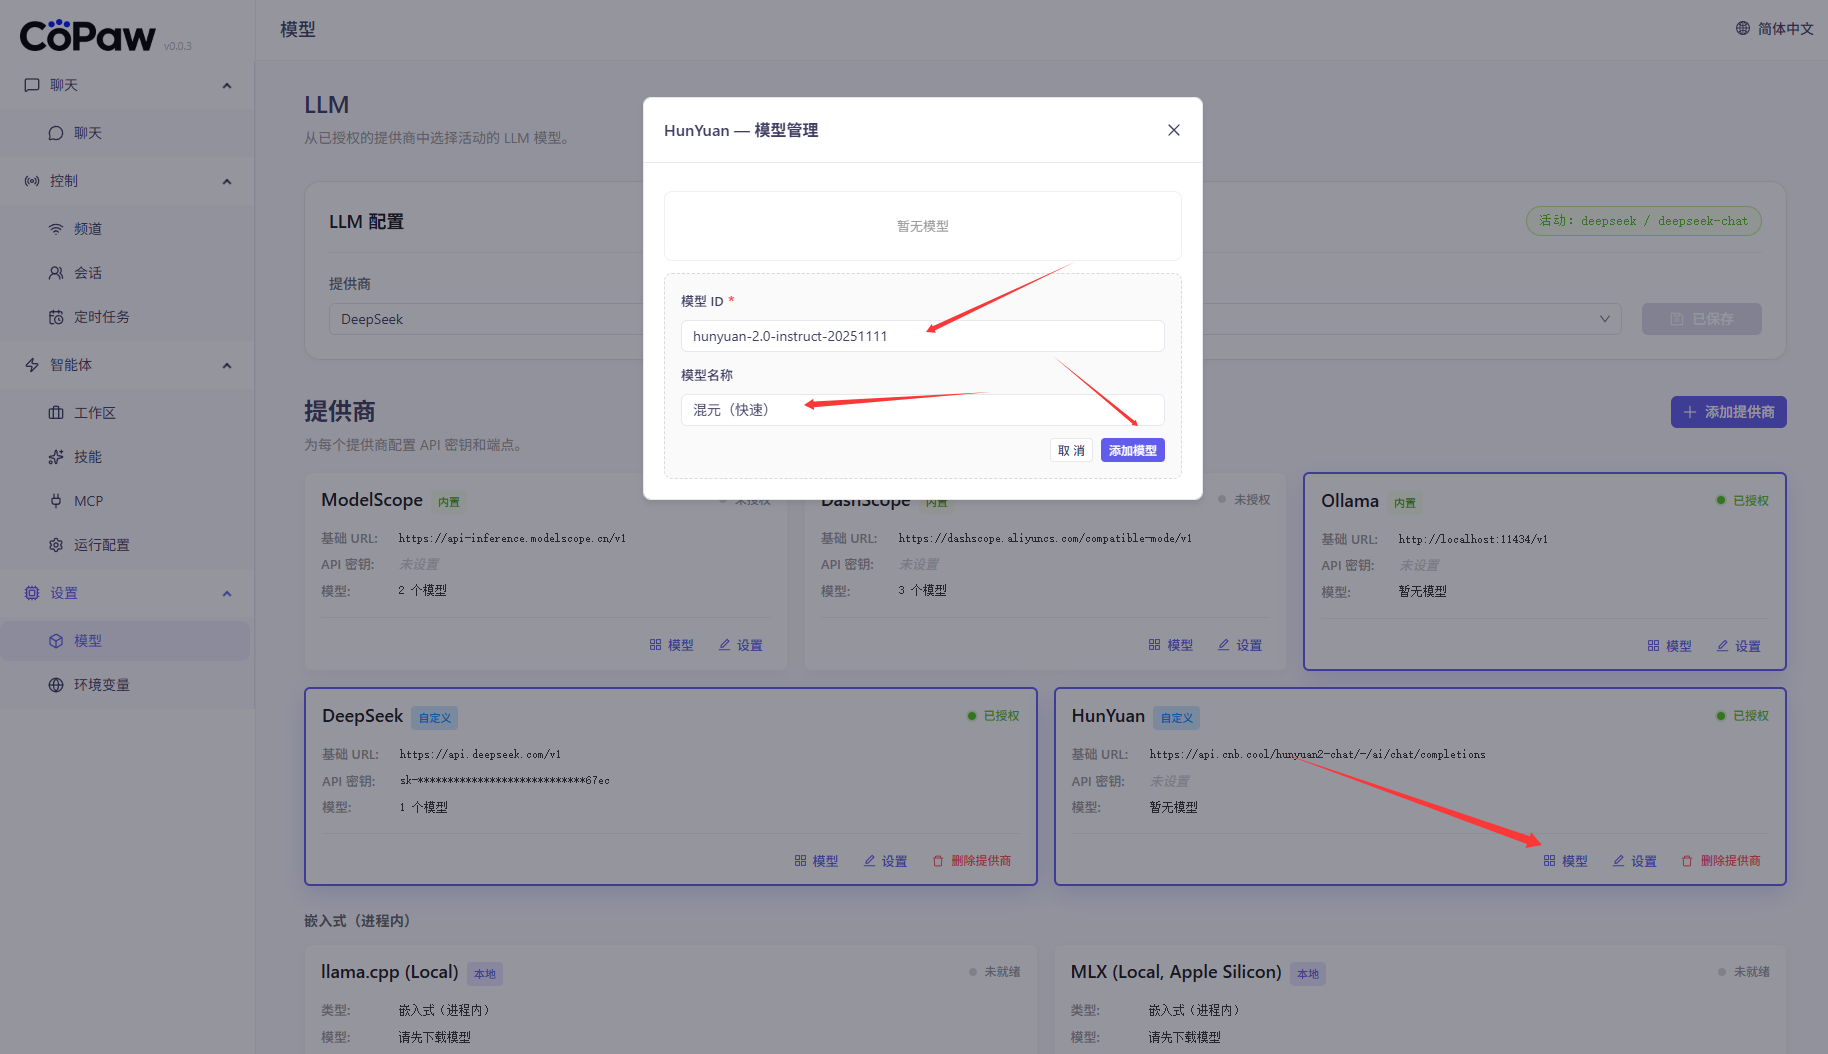
Task: Select 模型 menu item in sidebar
Action: 88,641
